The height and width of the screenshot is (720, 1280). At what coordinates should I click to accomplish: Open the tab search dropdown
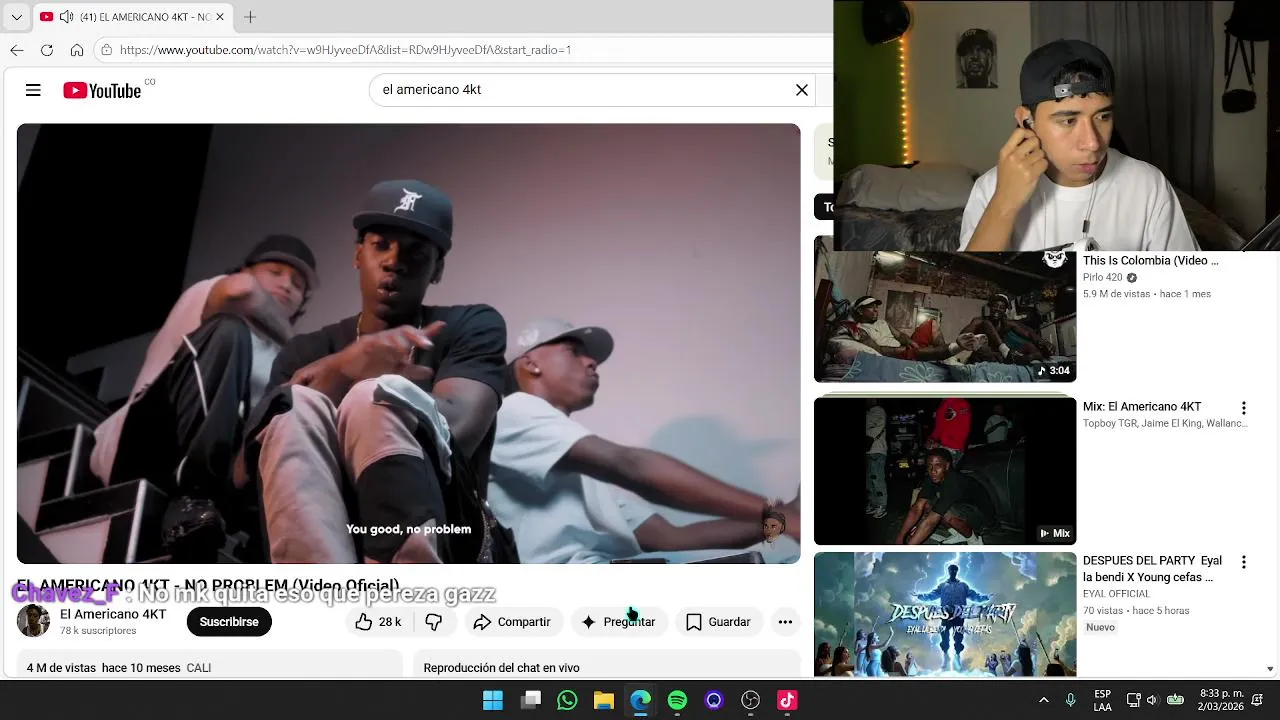pos(16,17)
